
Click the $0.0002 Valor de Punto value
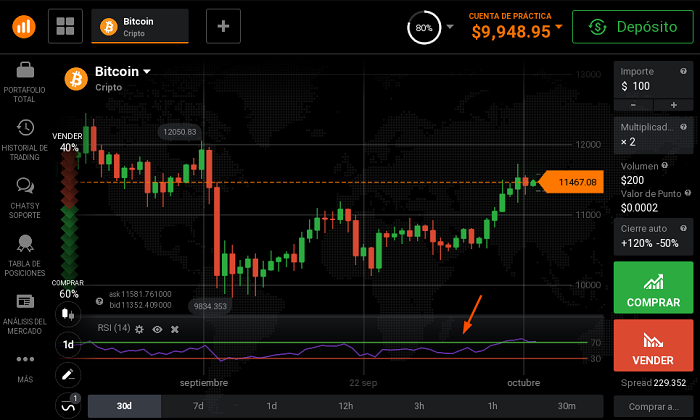pyautogui.click(x=639, y=208)
